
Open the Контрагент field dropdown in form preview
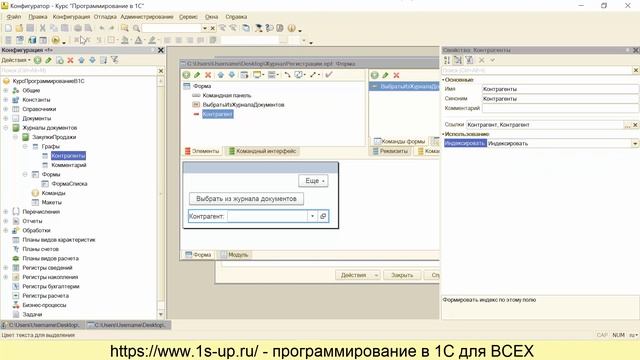point(312,216)
